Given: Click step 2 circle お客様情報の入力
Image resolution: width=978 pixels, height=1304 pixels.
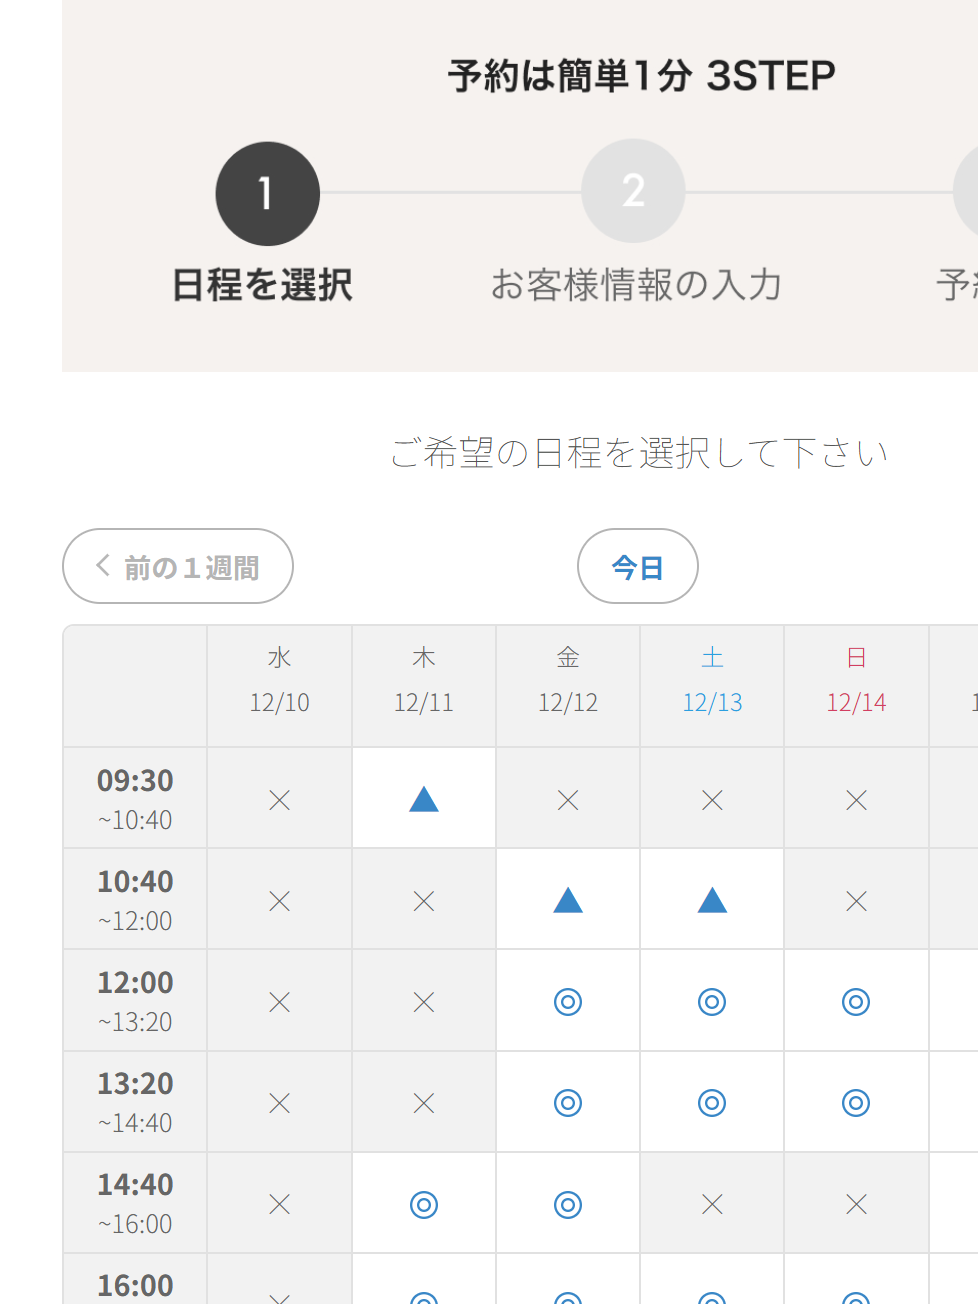Looking at the screenshot, I should 633,191.
